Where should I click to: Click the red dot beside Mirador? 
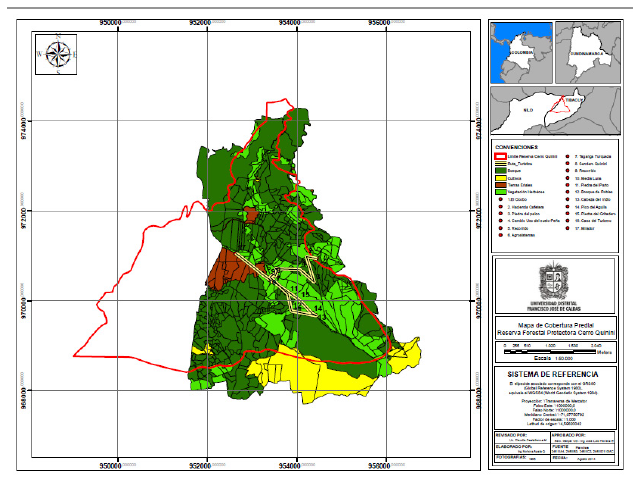tap(566, 226)
